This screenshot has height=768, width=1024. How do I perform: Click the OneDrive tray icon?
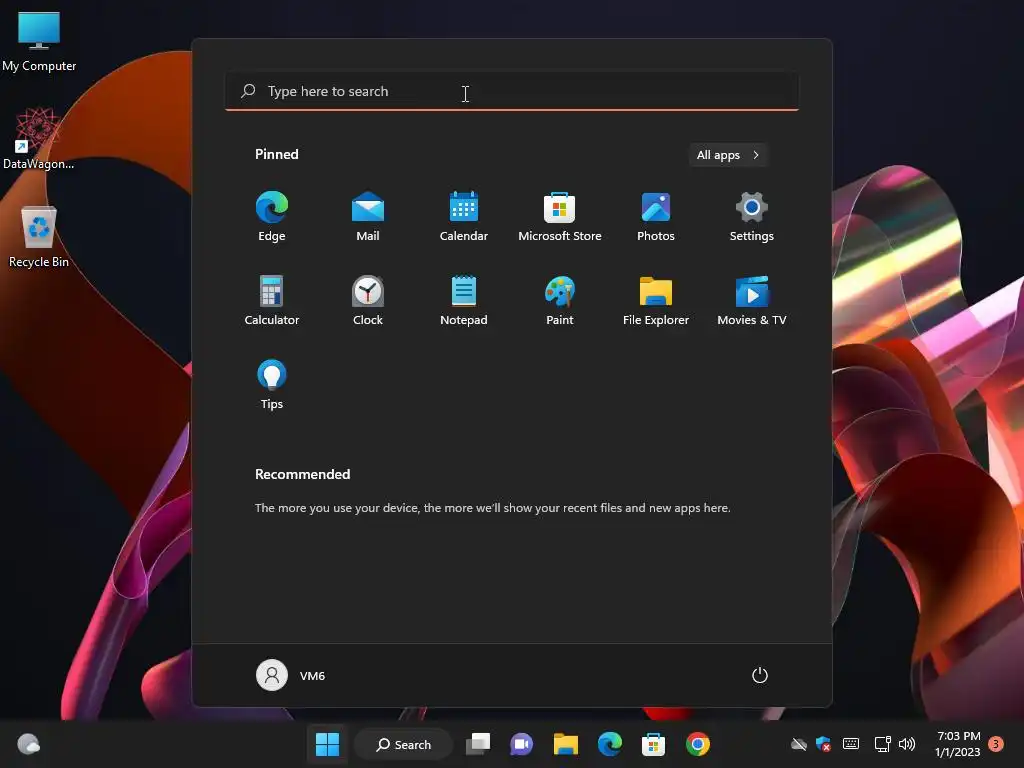[x=799, y=744]
